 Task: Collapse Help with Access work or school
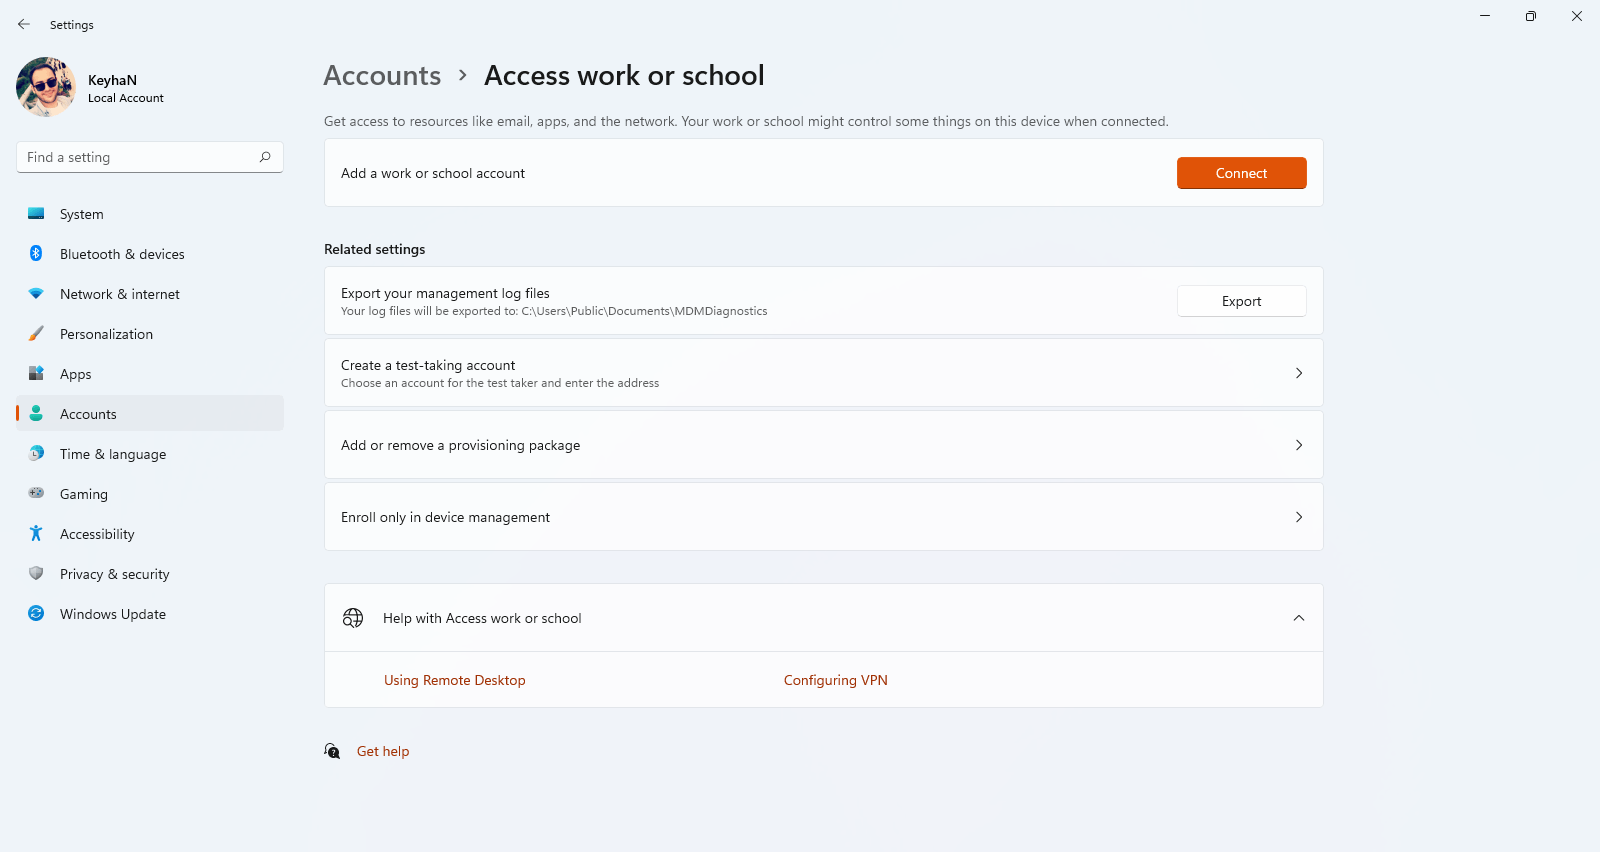(1299, 618)
